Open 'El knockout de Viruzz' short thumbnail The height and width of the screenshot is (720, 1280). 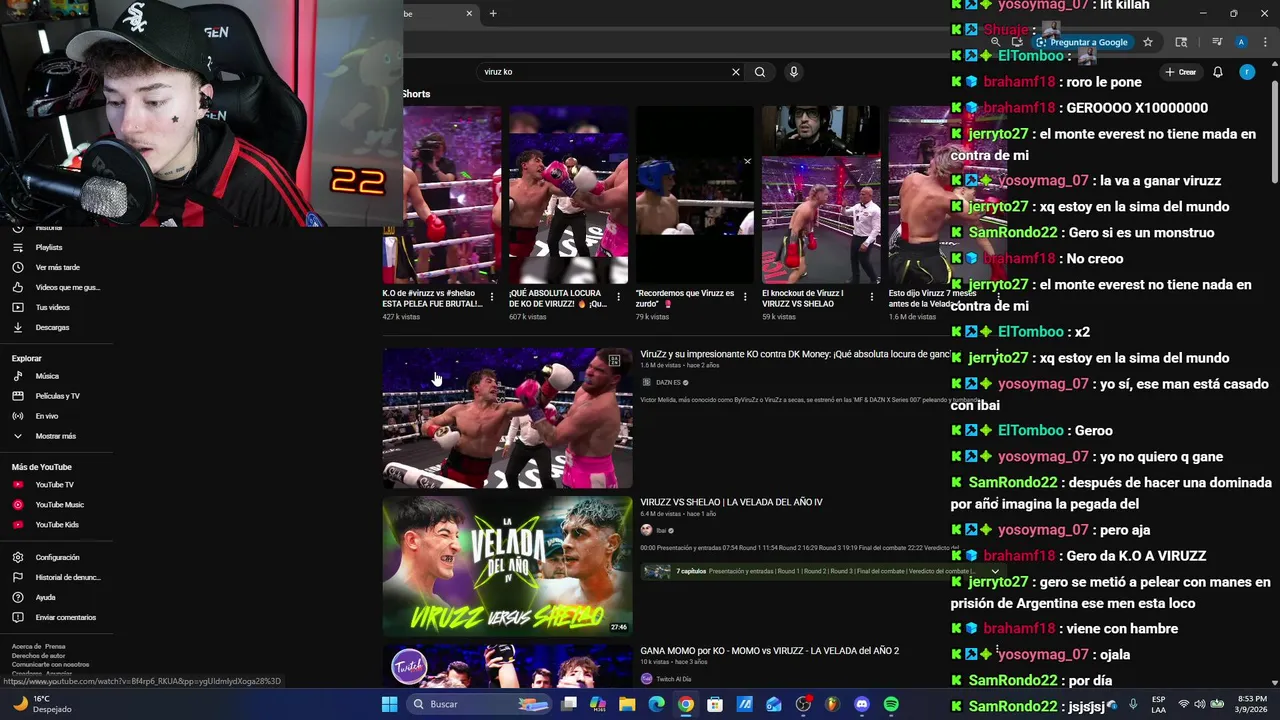pos(821,195)
